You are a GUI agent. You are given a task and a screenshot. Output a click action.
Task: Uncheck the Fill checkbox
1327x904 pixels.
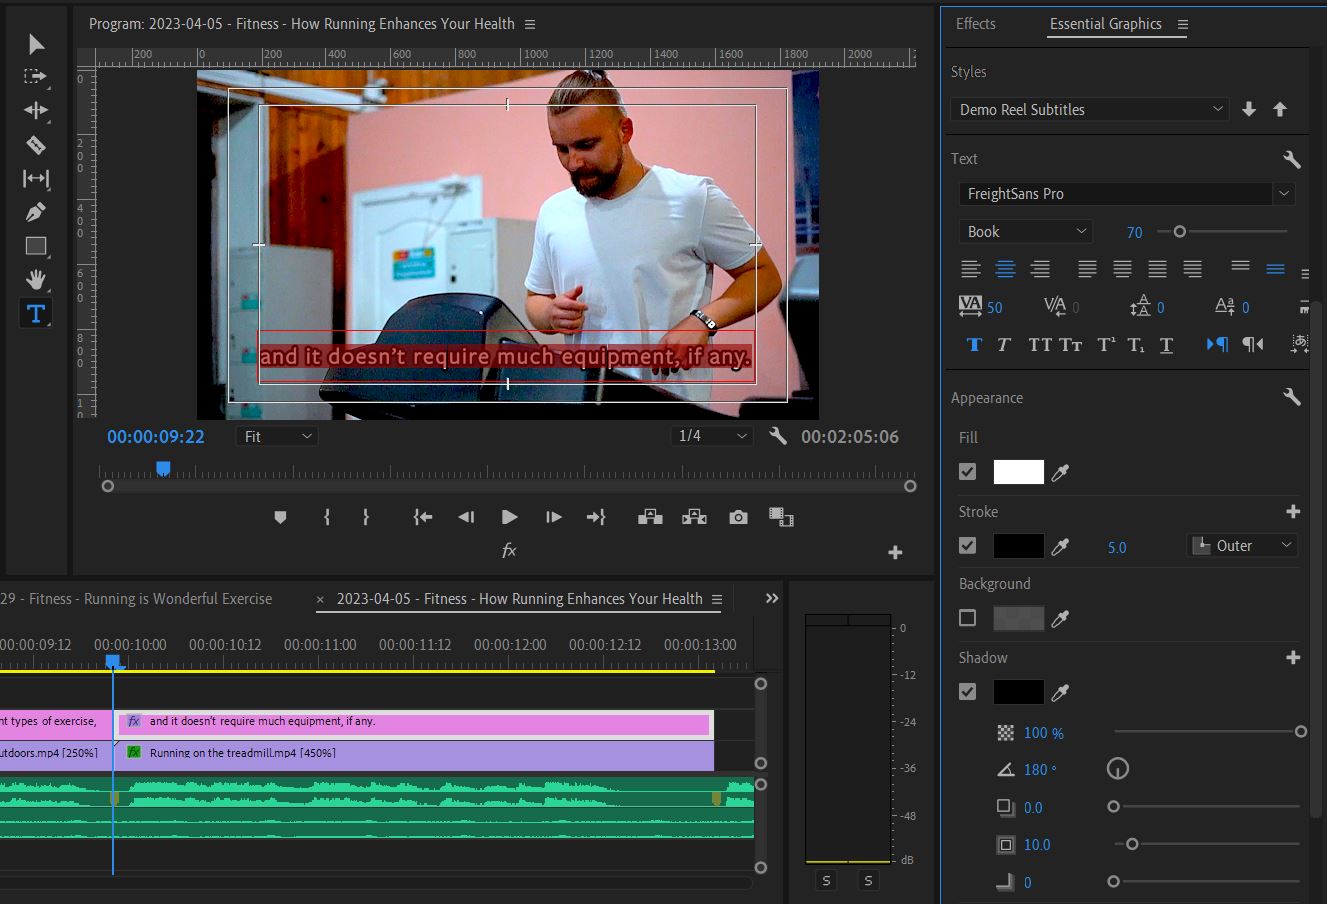point(967,472)
